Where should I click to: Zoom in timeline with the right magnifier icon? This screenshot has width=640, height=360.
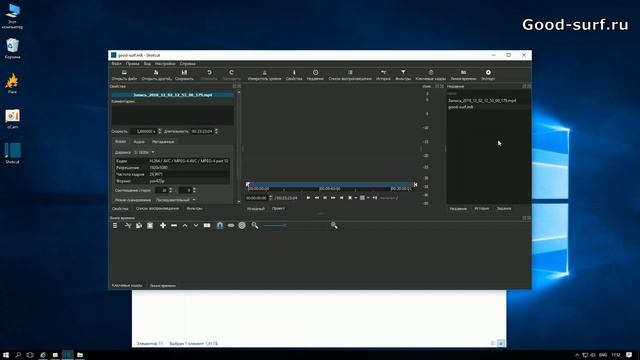334,225
